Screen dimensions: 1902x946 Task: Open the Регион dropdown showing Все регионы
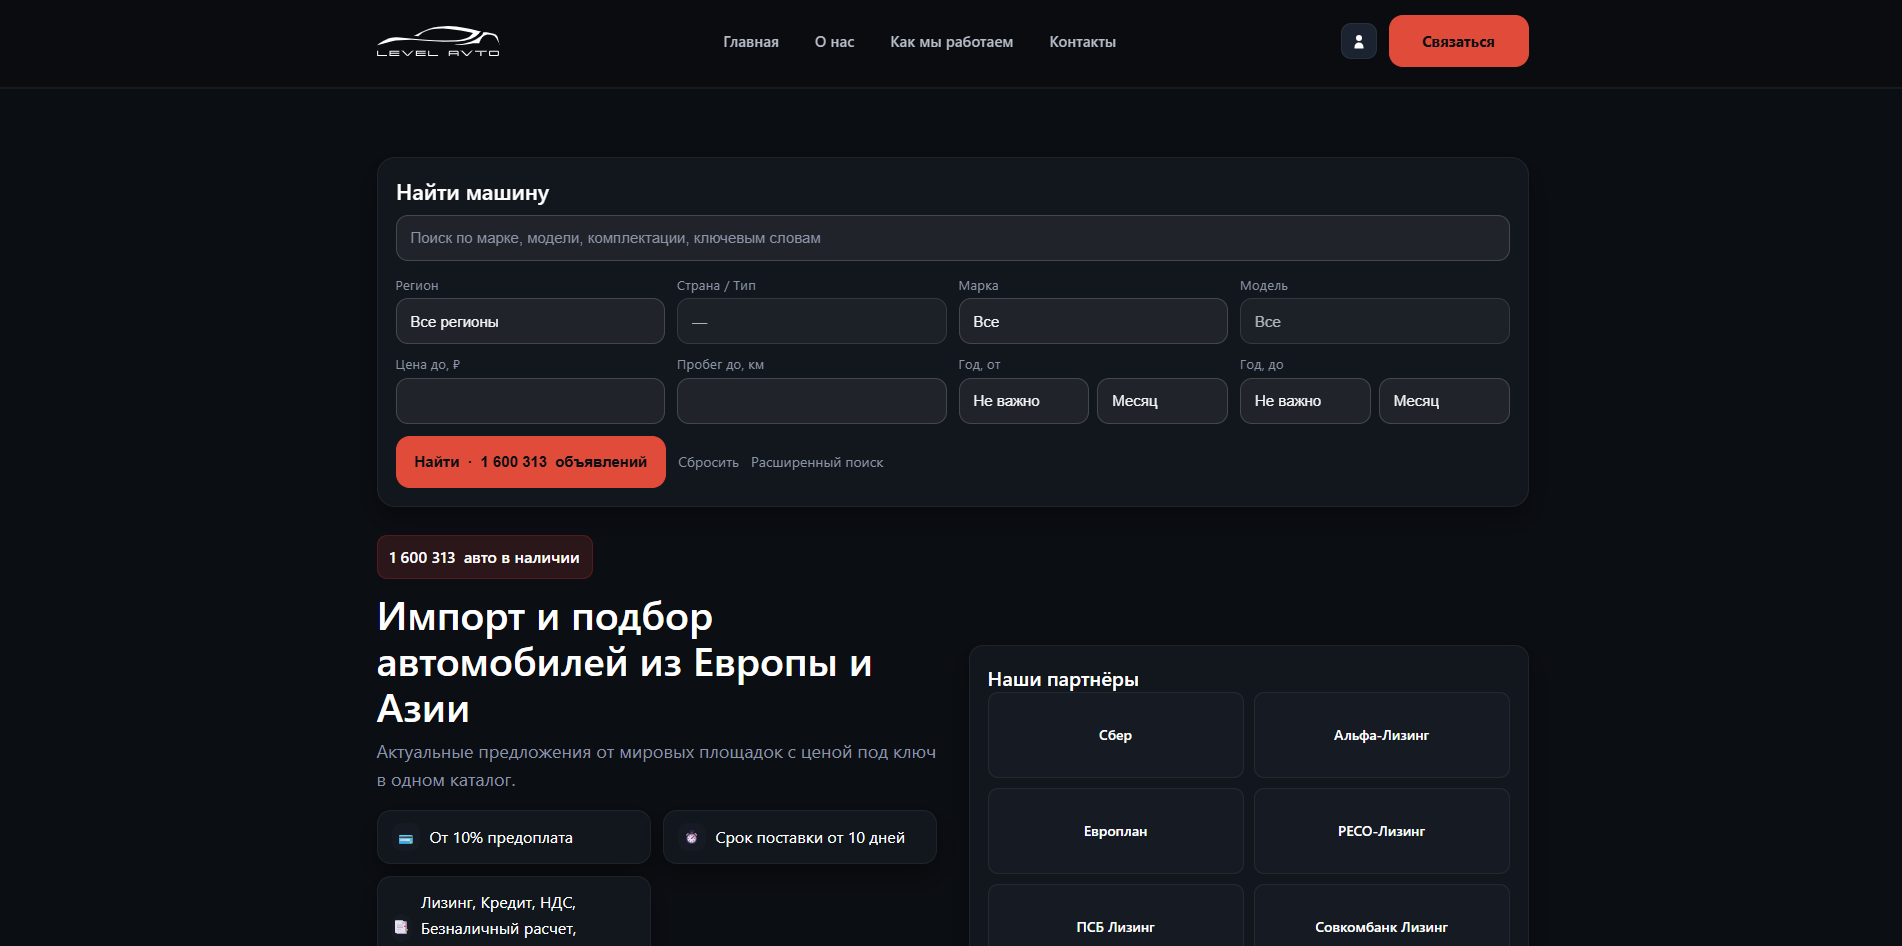point(530,322)
